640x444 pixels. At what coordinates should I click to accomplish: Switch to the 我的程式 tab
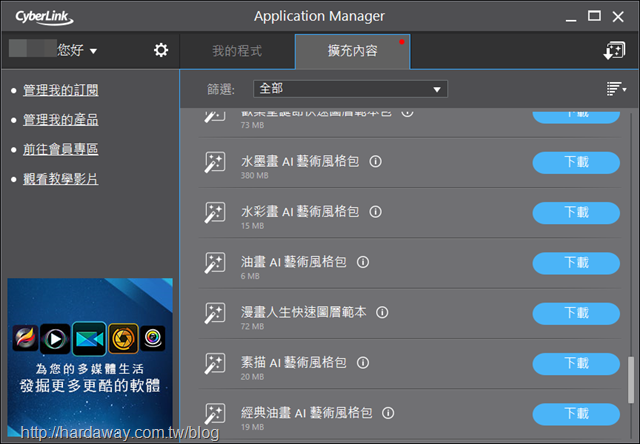tap(237, 51)
